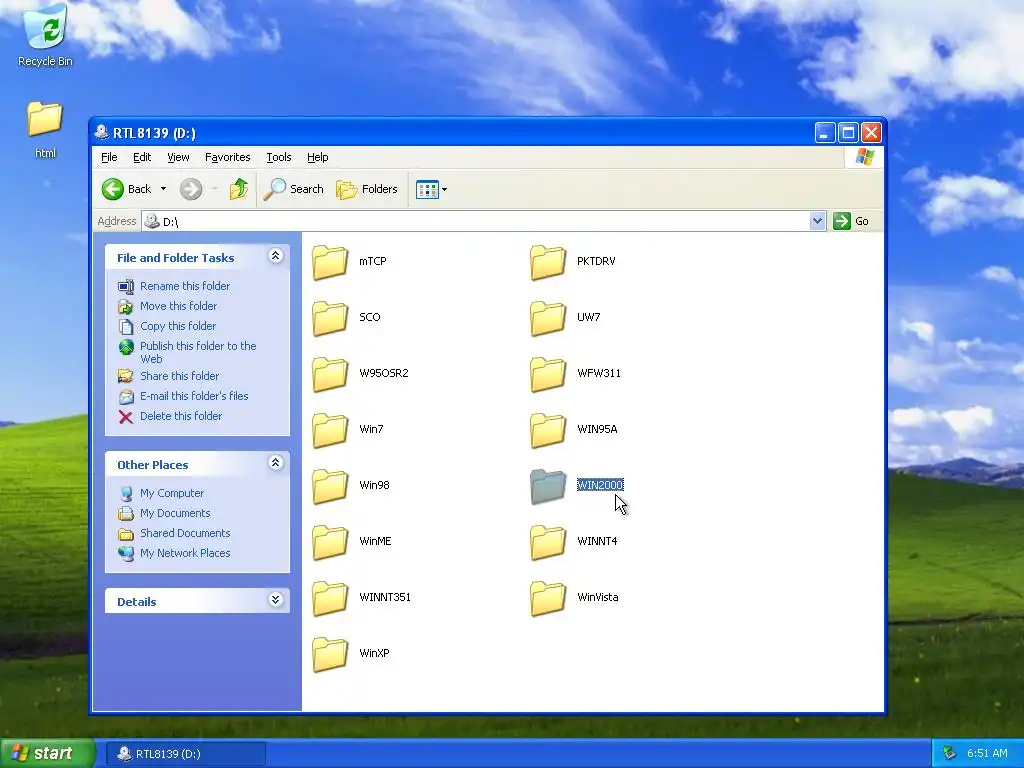
Task: Select the W95OSR2 folder icon
Action: point(330,374)
